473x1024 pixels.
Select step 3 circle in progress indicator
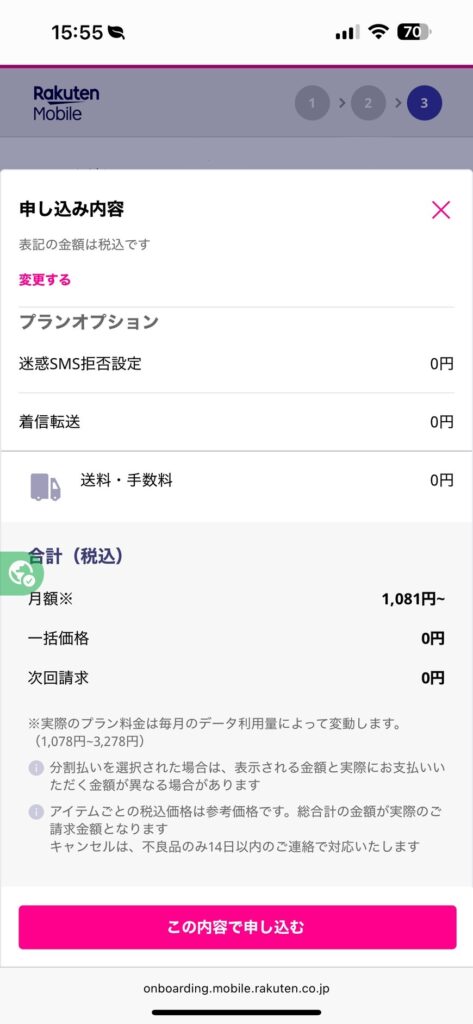(x=424, y=103)
